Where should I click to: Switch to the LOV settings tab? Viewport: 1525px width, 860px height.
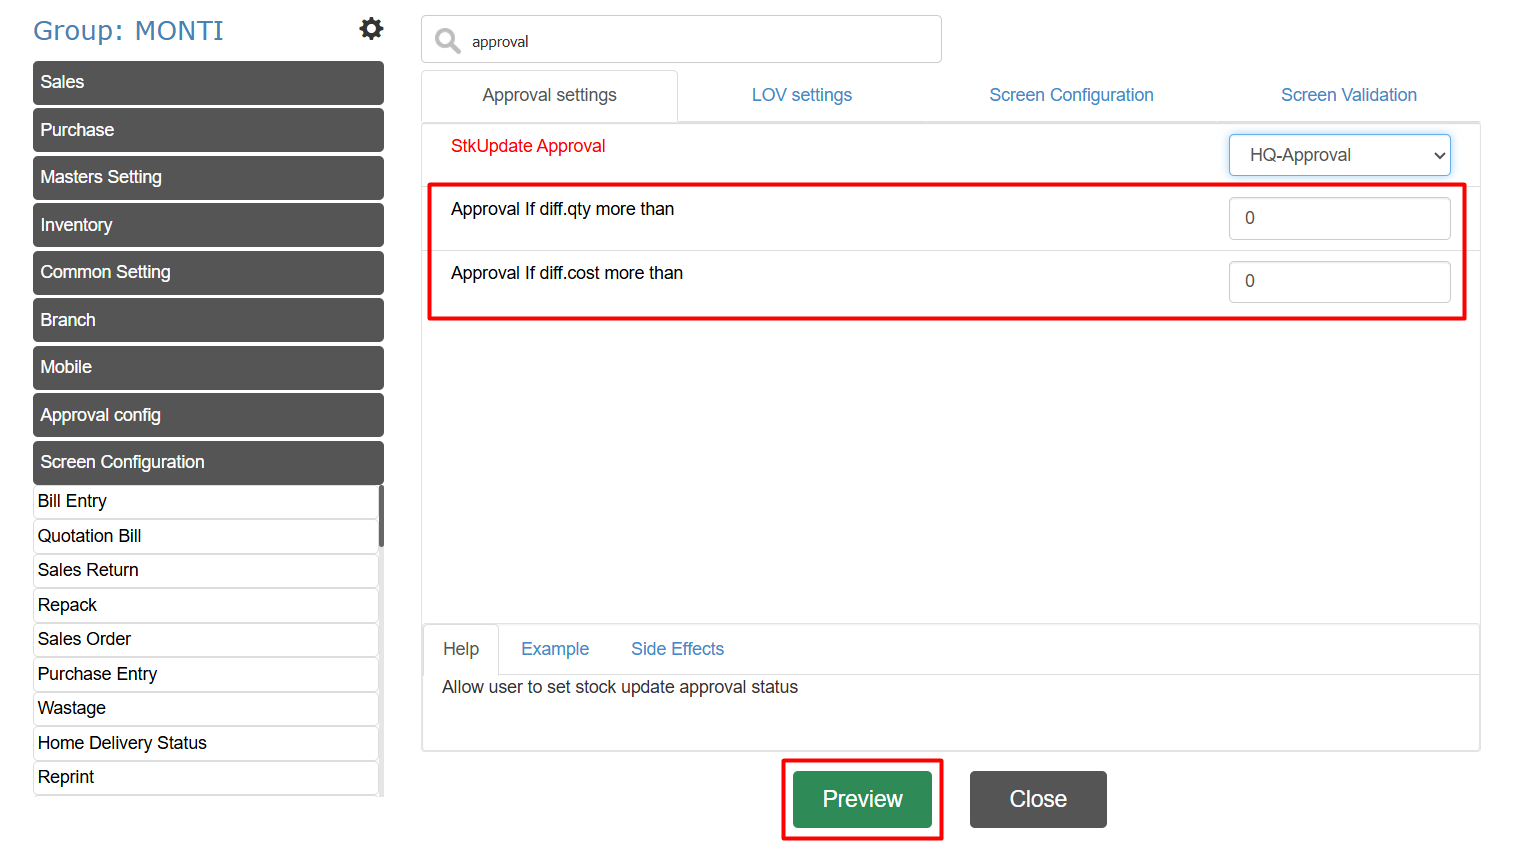pos(801,95)
